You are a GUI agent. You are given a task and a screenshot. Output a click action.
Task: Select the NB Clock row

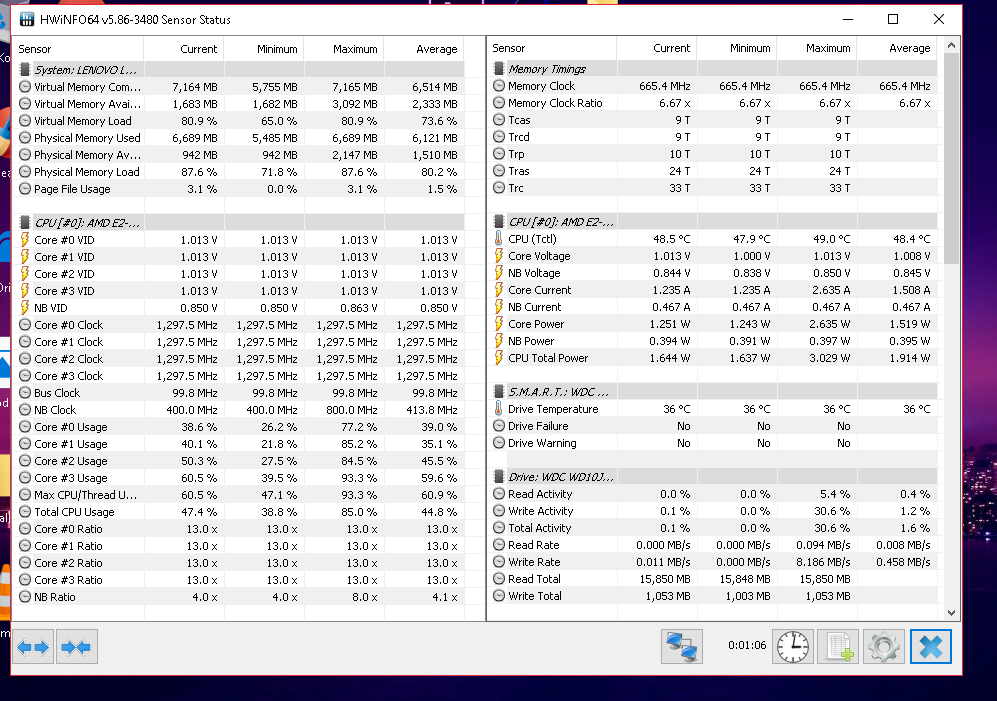238,410
